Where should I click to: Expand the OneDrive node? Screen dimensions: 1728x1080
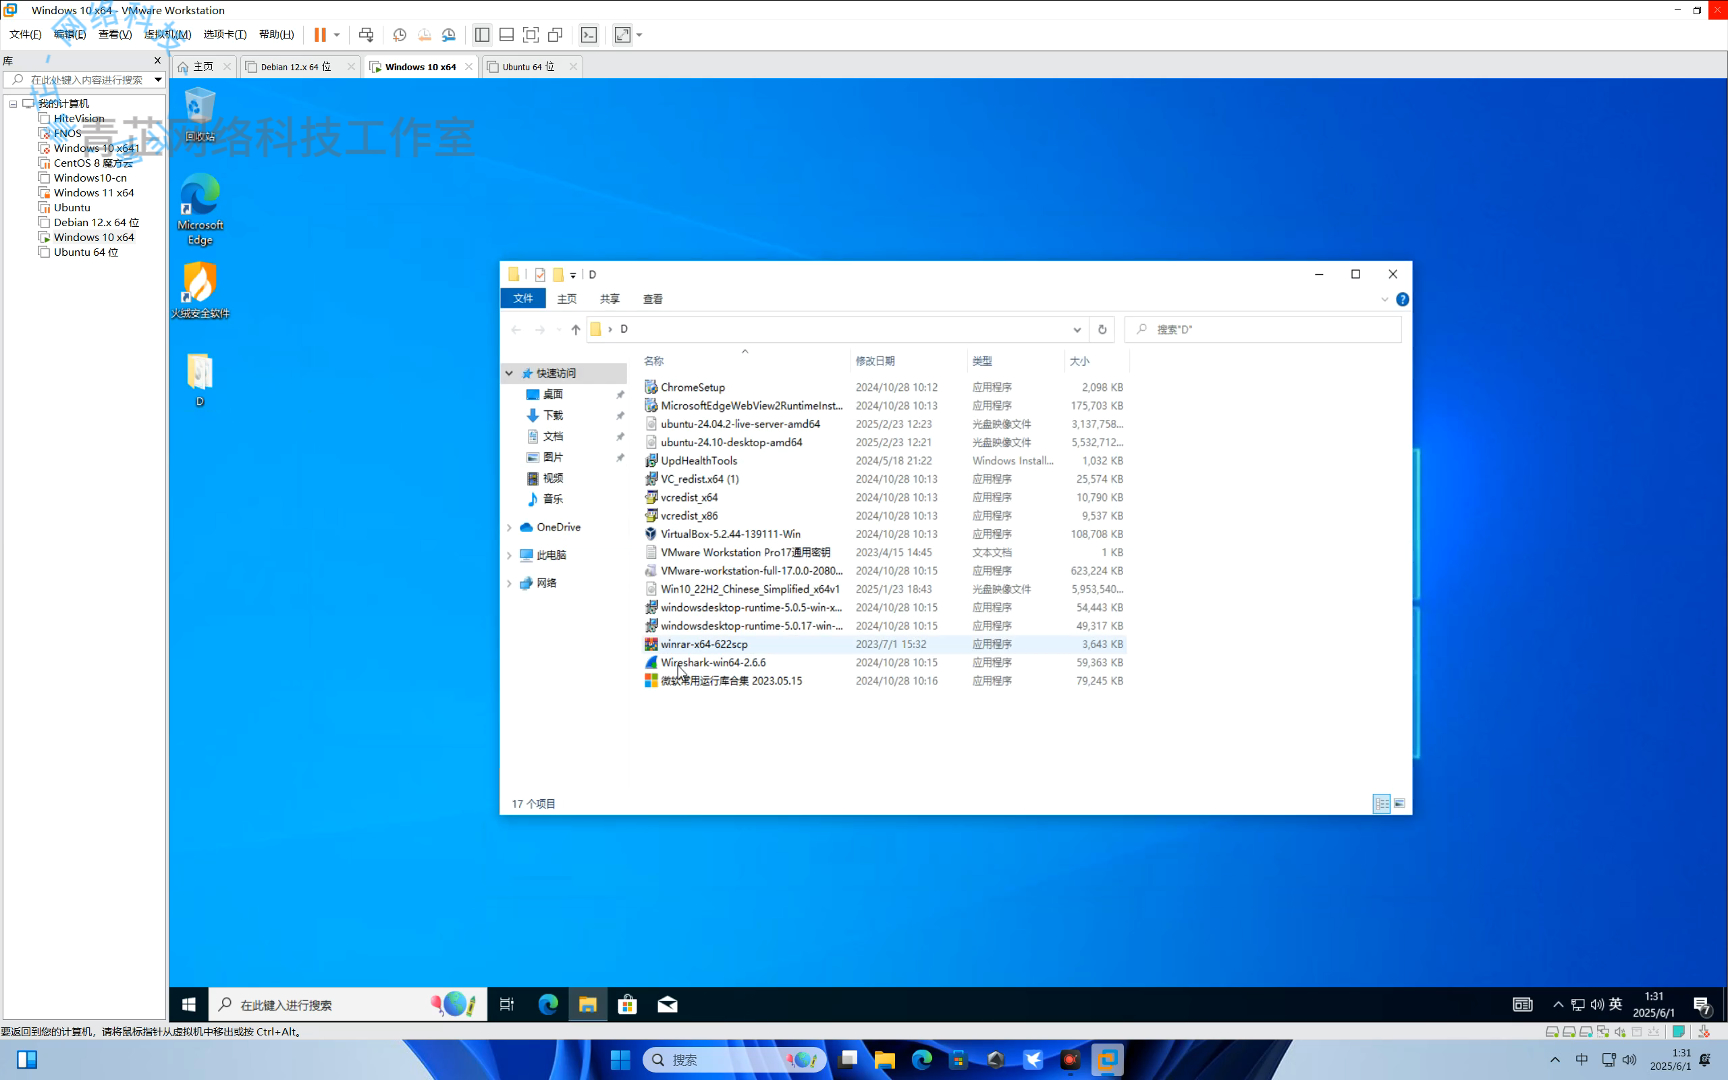pyautogui.click(x=509, y=528)
